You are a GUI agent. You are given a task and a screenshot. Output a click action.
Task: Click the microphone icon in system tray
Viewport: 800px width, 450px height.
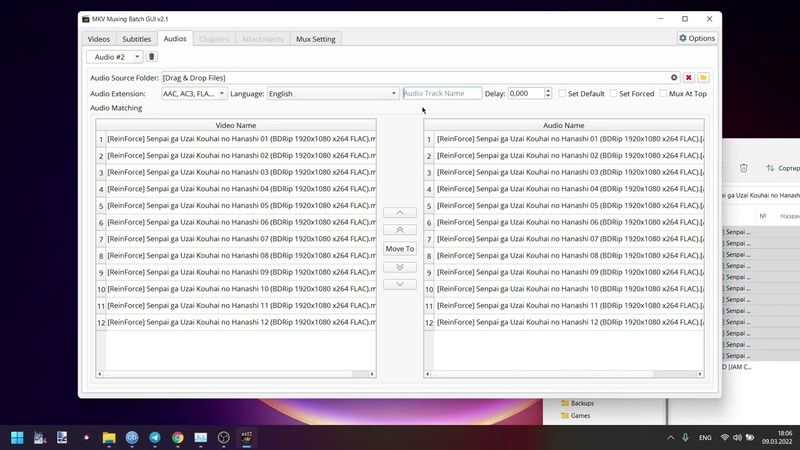click(685, 438)
